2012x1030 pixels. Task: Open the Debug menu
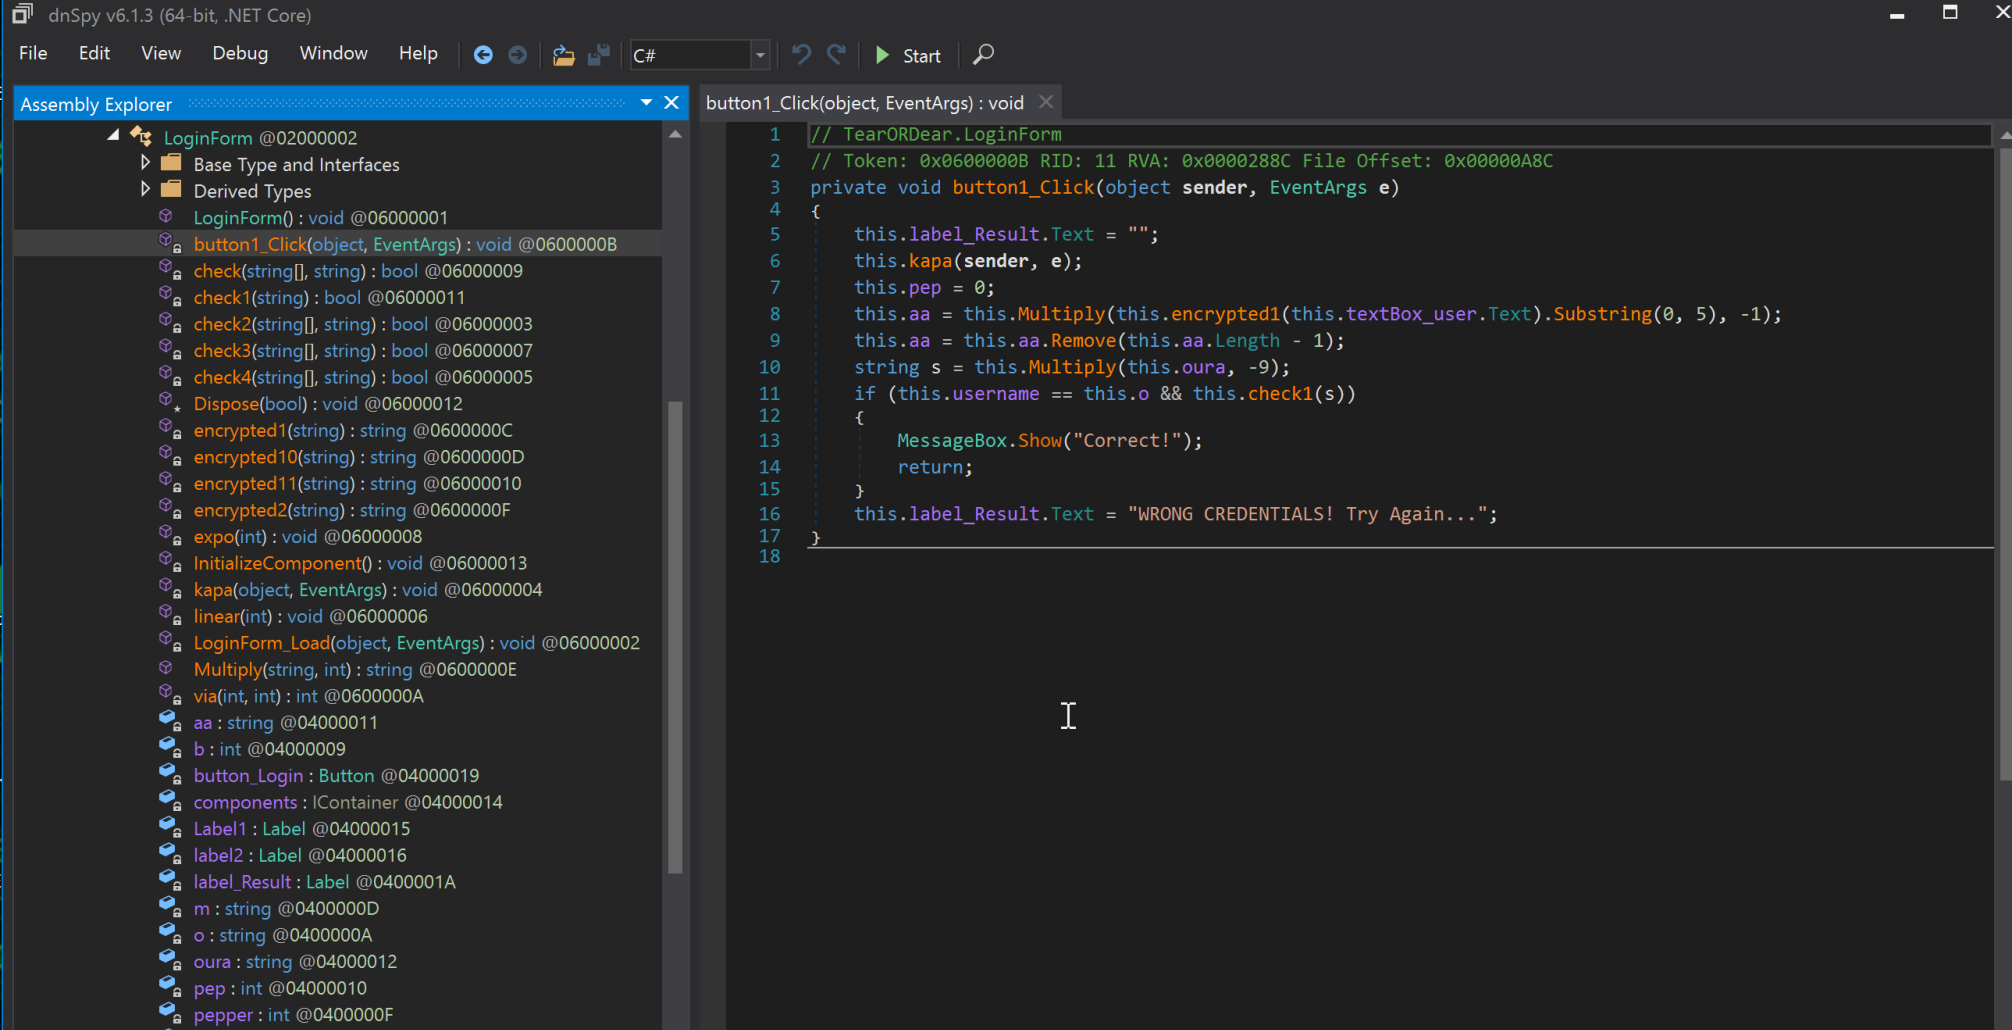pos(240,54)
